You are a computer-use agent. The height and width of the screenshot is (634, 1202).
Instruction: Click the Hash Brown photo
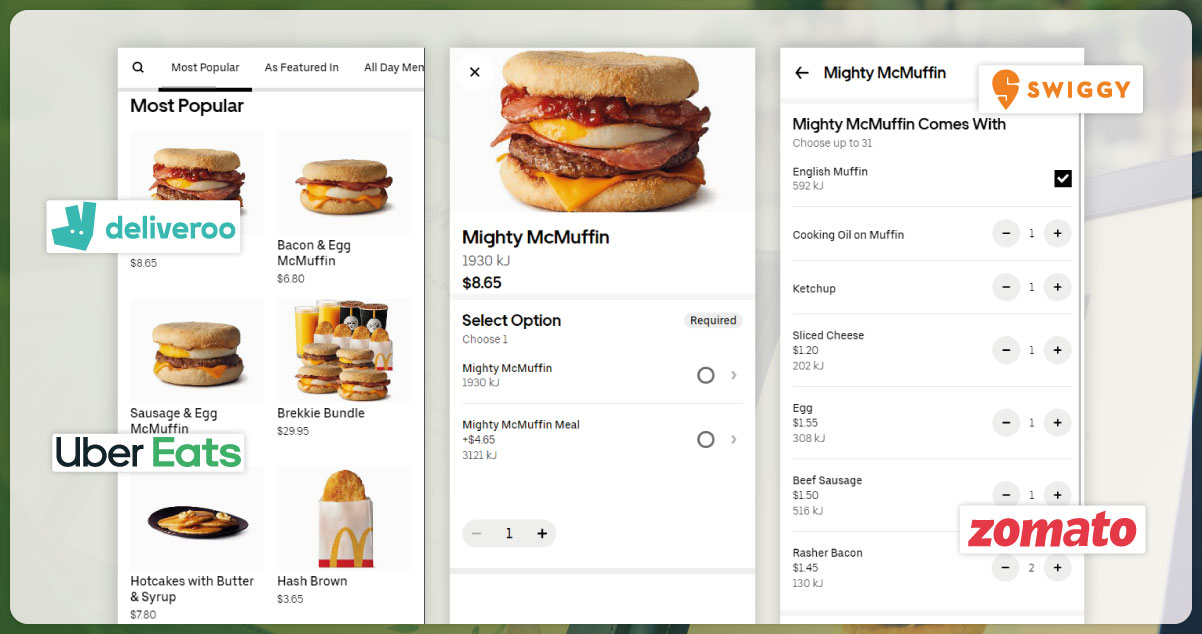344,518
